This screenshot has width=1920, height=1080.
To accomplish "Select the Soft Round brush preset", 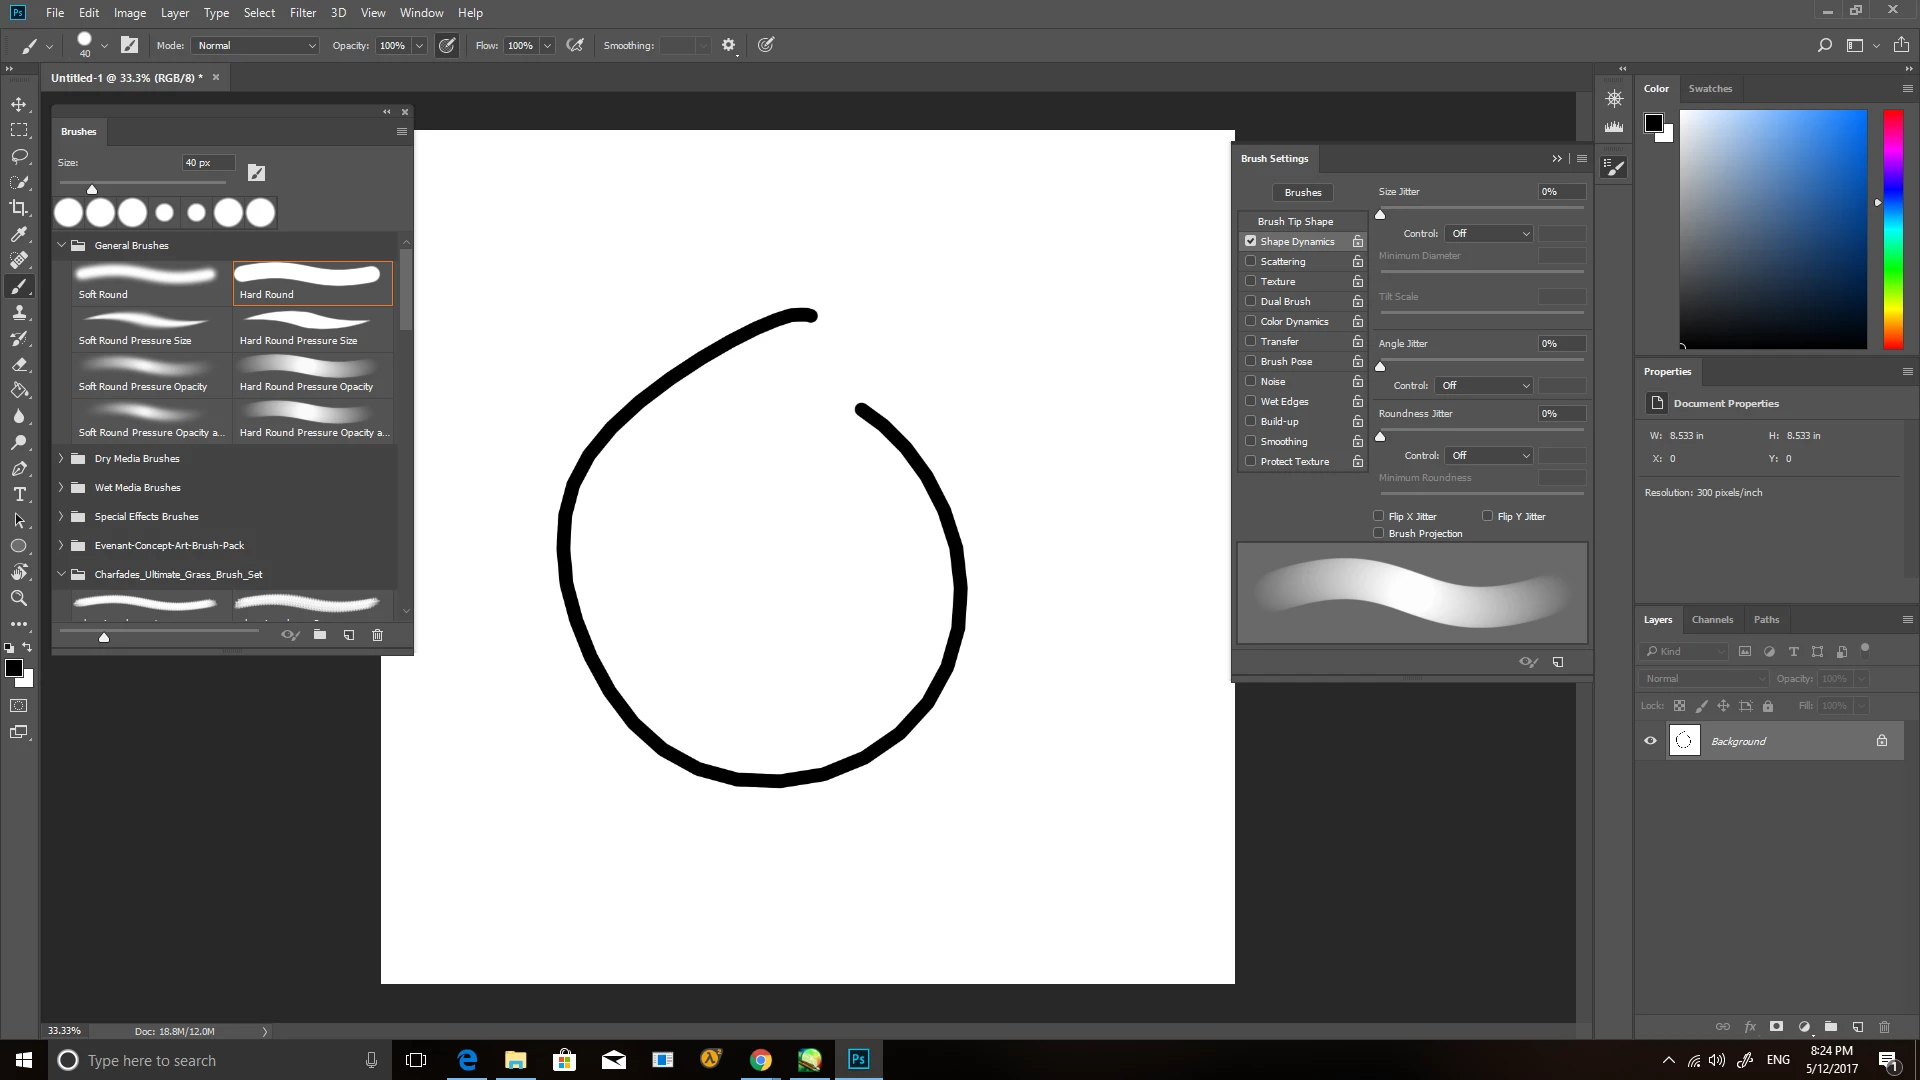I will coord(148,282).
